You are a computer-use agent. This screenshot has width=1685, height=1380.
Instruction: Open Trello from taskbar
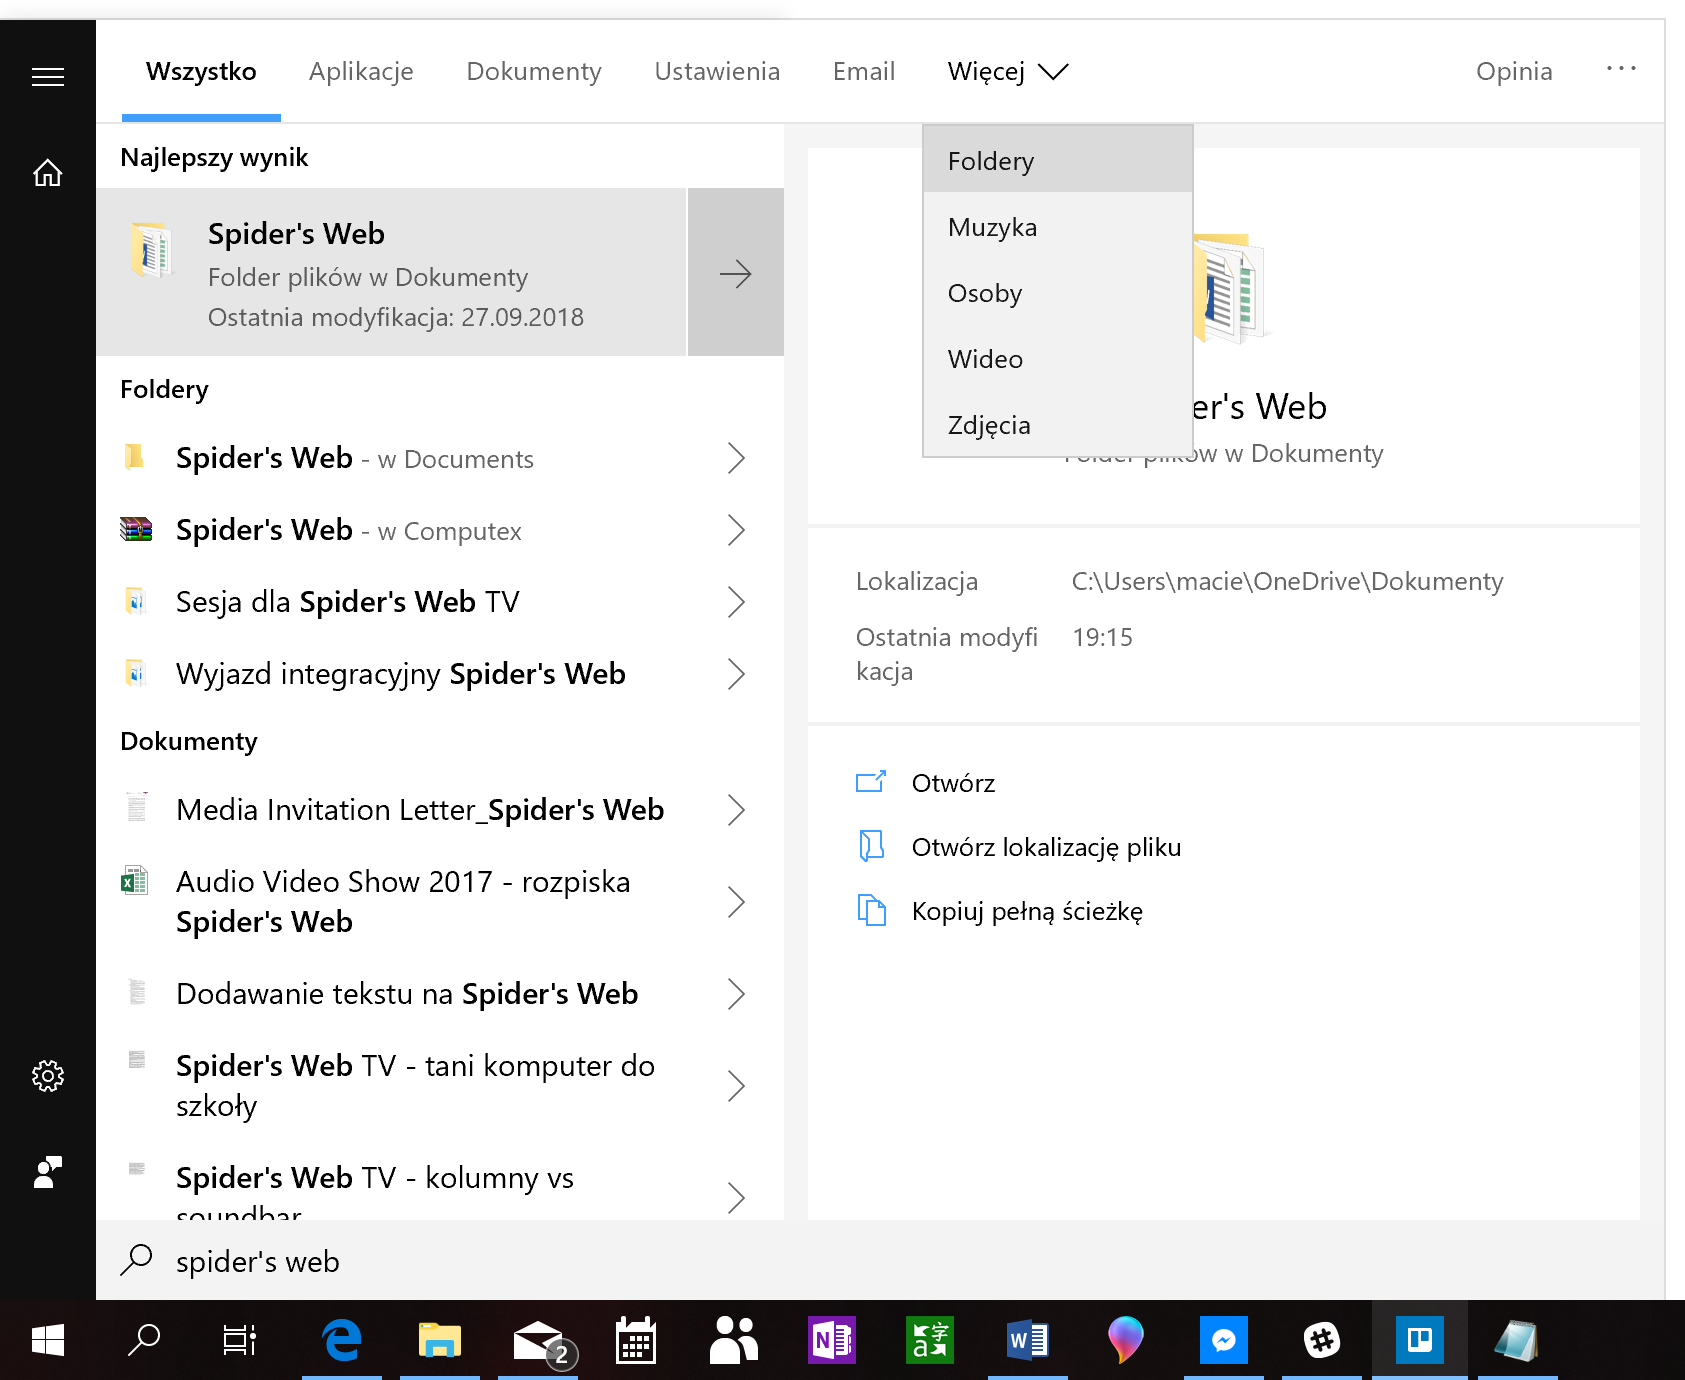[1420, 1340]
